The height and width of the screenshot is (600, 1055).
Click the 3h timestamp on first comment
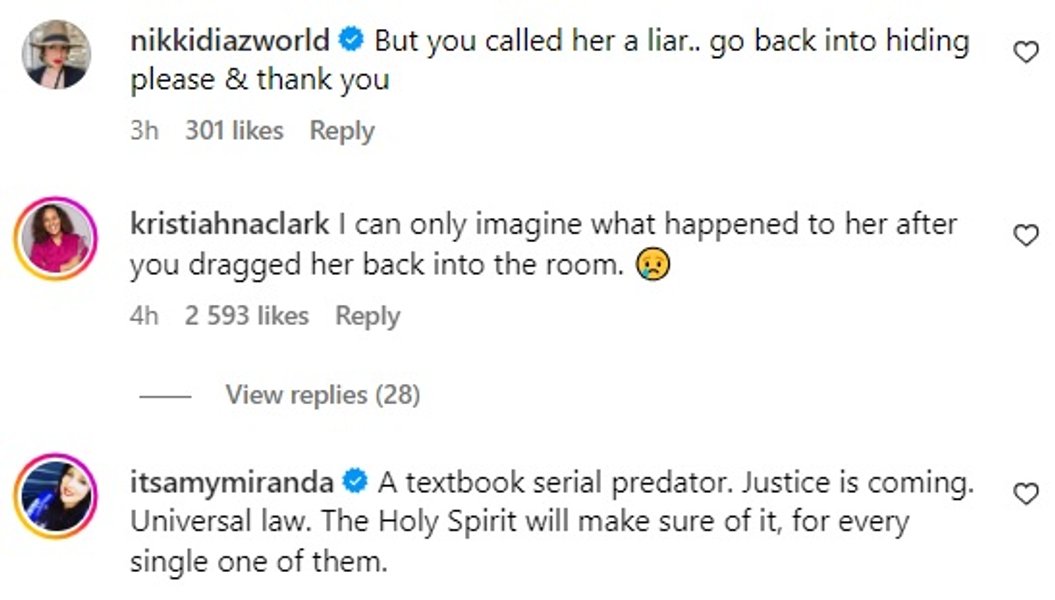[144, 130]
